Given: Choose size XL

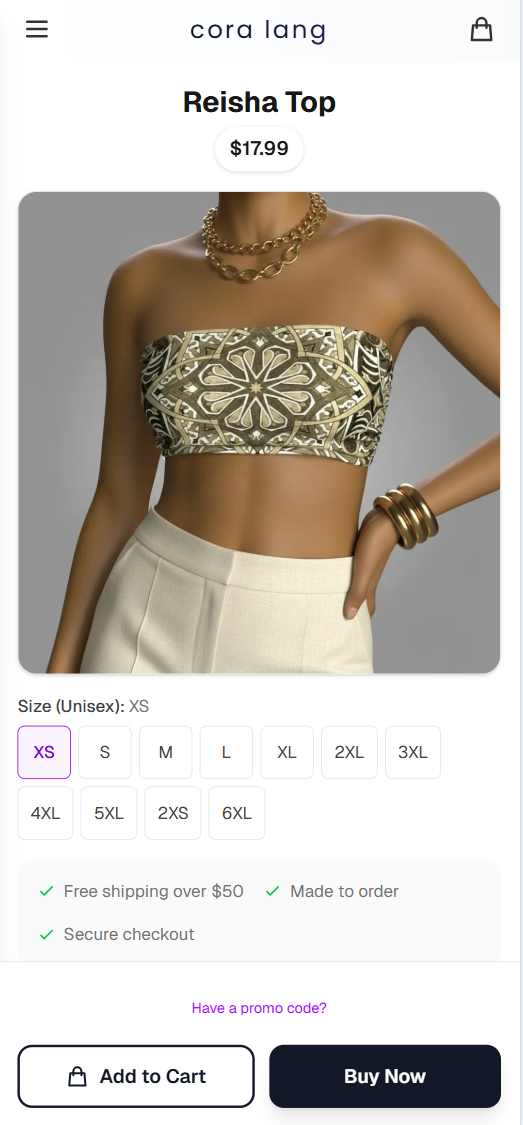Looking at the screenshot, I should pos(287,752).
